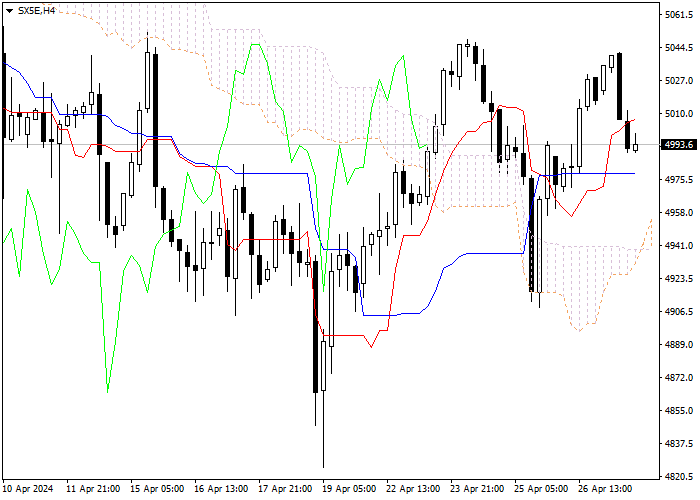Screen dimensions: 700x500
Task: Click the 4958.0 price axis label
Action: pyautogui.click(x=679, y=212)
